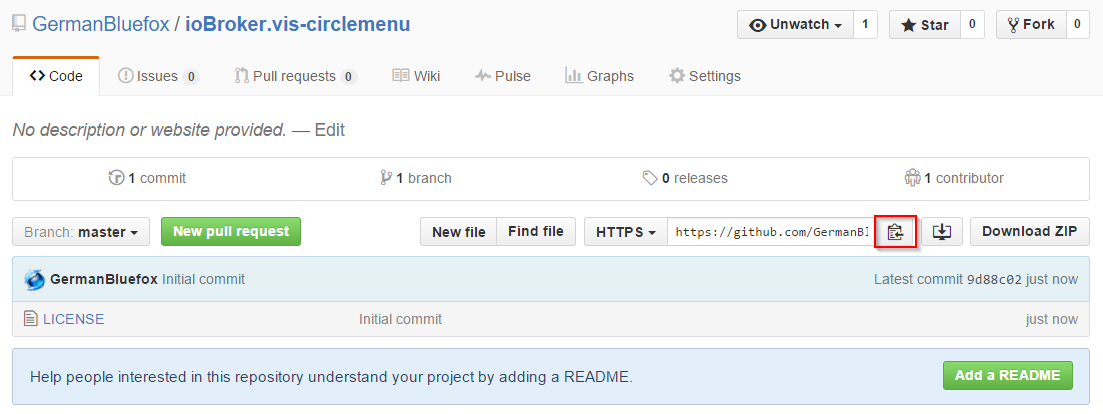Image resolution: width=1103 pixels, height=414 pixels.
Task: Click the Add a README button
Action: [x=1007, y=376]
